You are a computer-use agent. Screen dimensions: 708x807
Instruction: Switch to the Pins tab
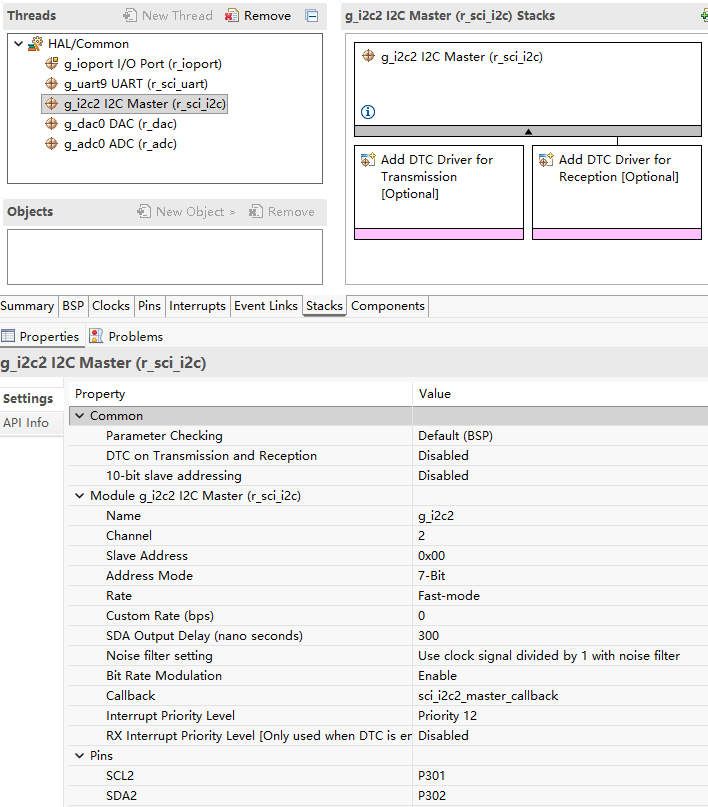tap(149, 306)
